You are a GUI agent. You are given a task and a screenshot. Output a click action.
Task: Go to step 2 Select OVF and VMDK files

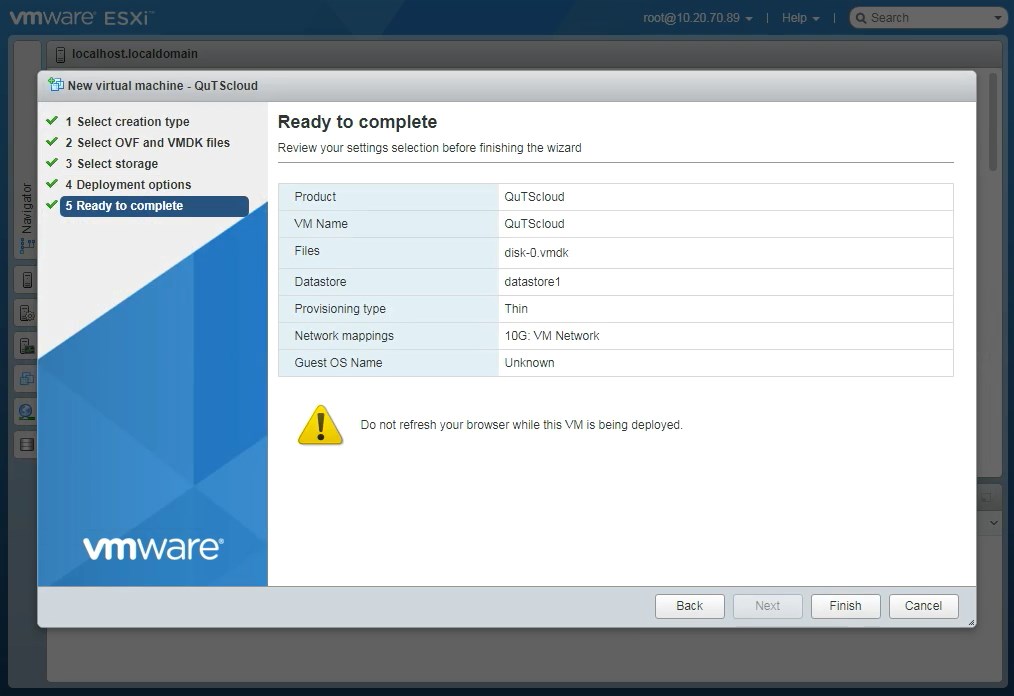pos(147,142)
